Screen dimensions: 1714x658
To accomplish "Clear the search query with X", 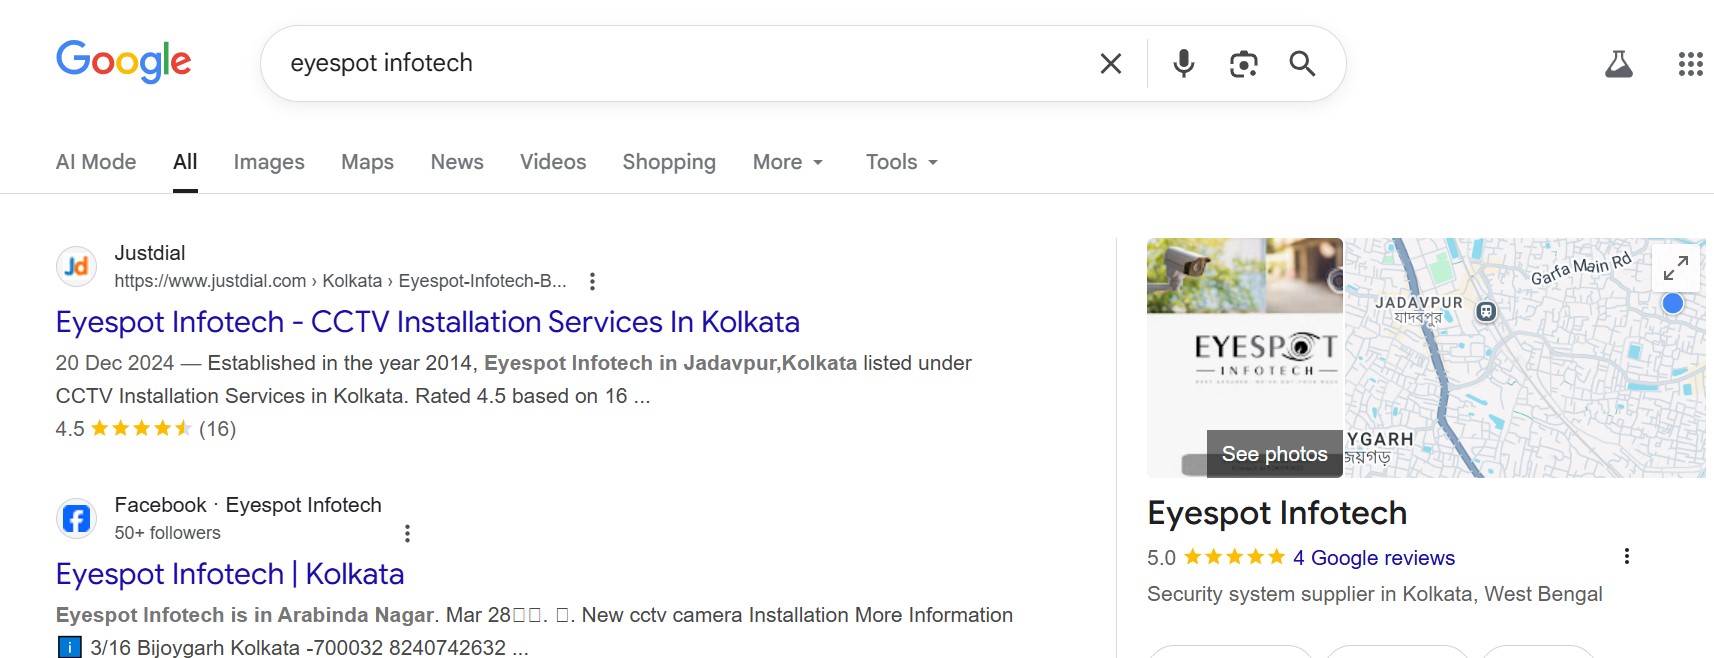I will [x=1110, y=64].
